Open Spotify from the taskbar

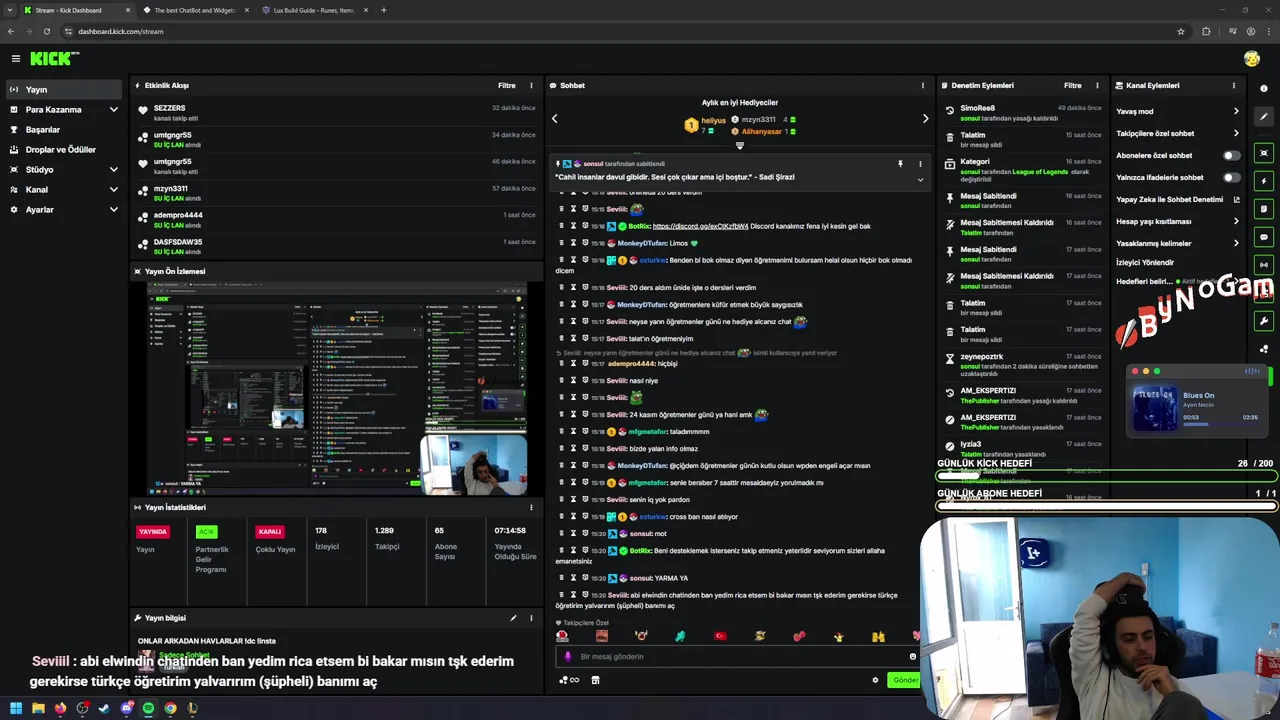click(x=148, y=708)
